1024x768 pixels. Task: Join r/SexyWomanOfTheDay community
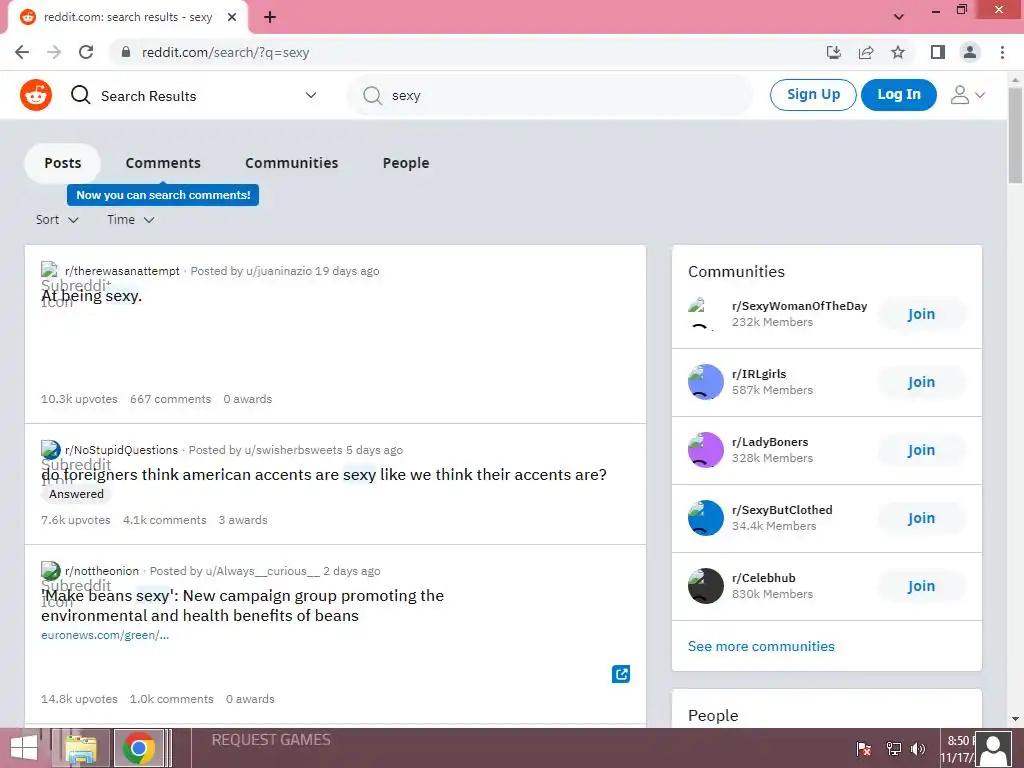pyautogui.click(x=921, y=314)
